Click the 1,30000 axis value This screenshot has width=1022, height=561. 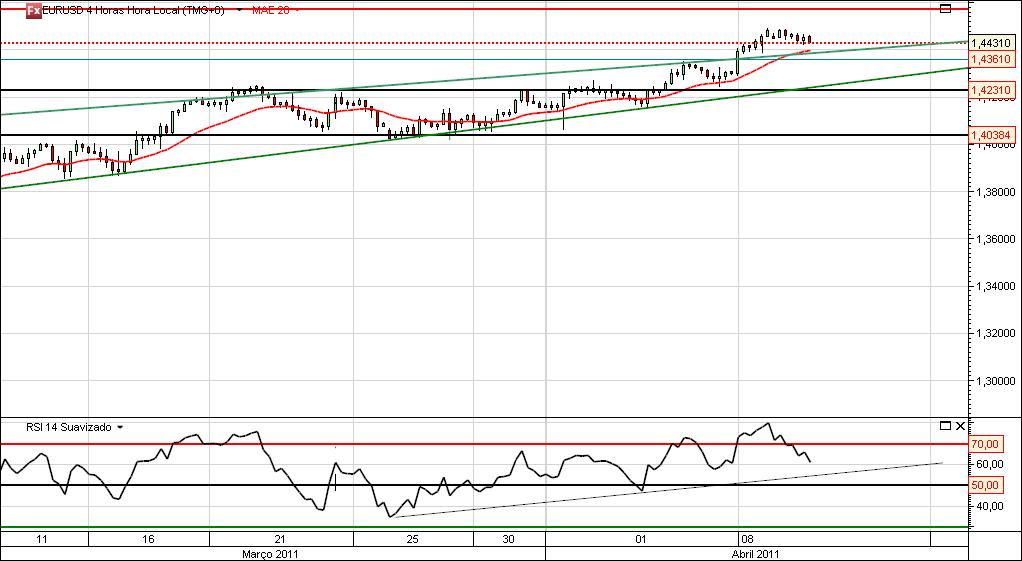[995, 381]
